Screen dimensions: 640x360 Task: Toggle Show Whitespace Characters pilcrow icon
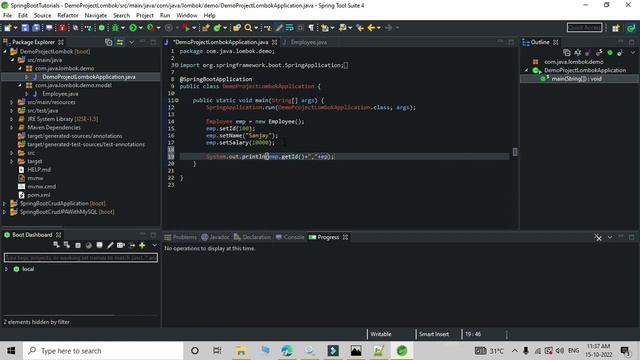311,28
